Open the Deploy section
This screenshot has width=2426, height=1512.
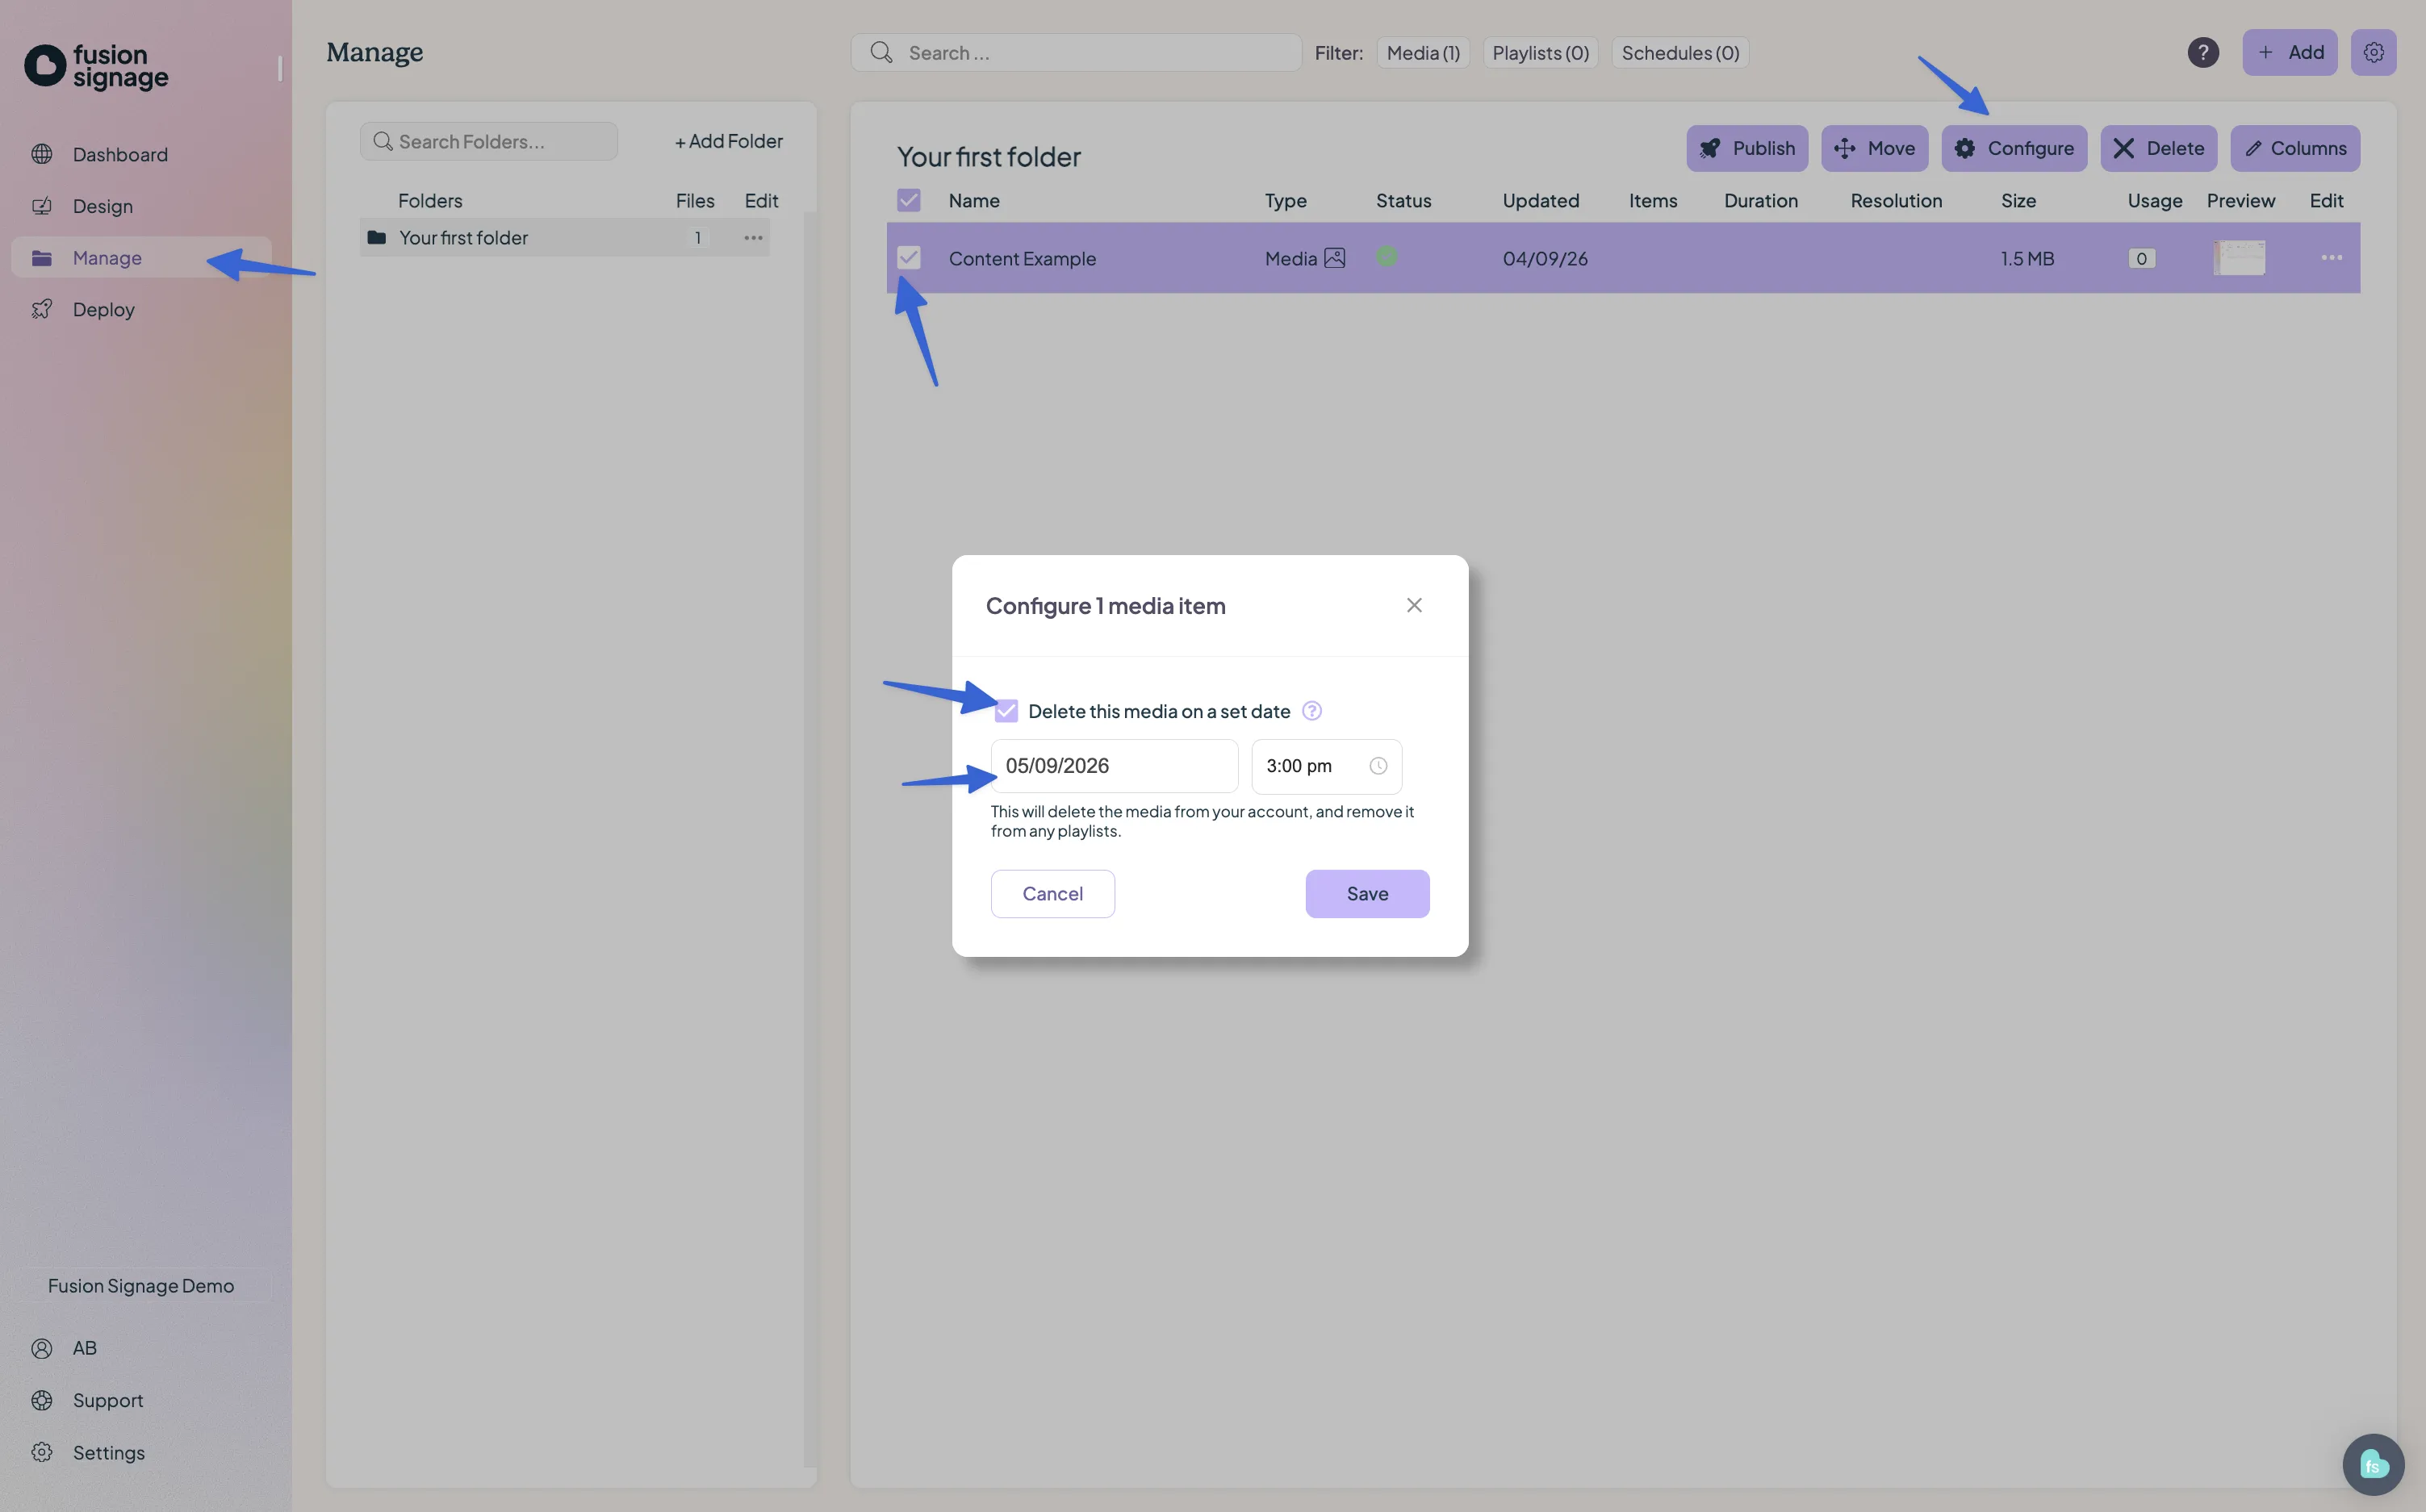pyautogui.click(x=103, y=309)
